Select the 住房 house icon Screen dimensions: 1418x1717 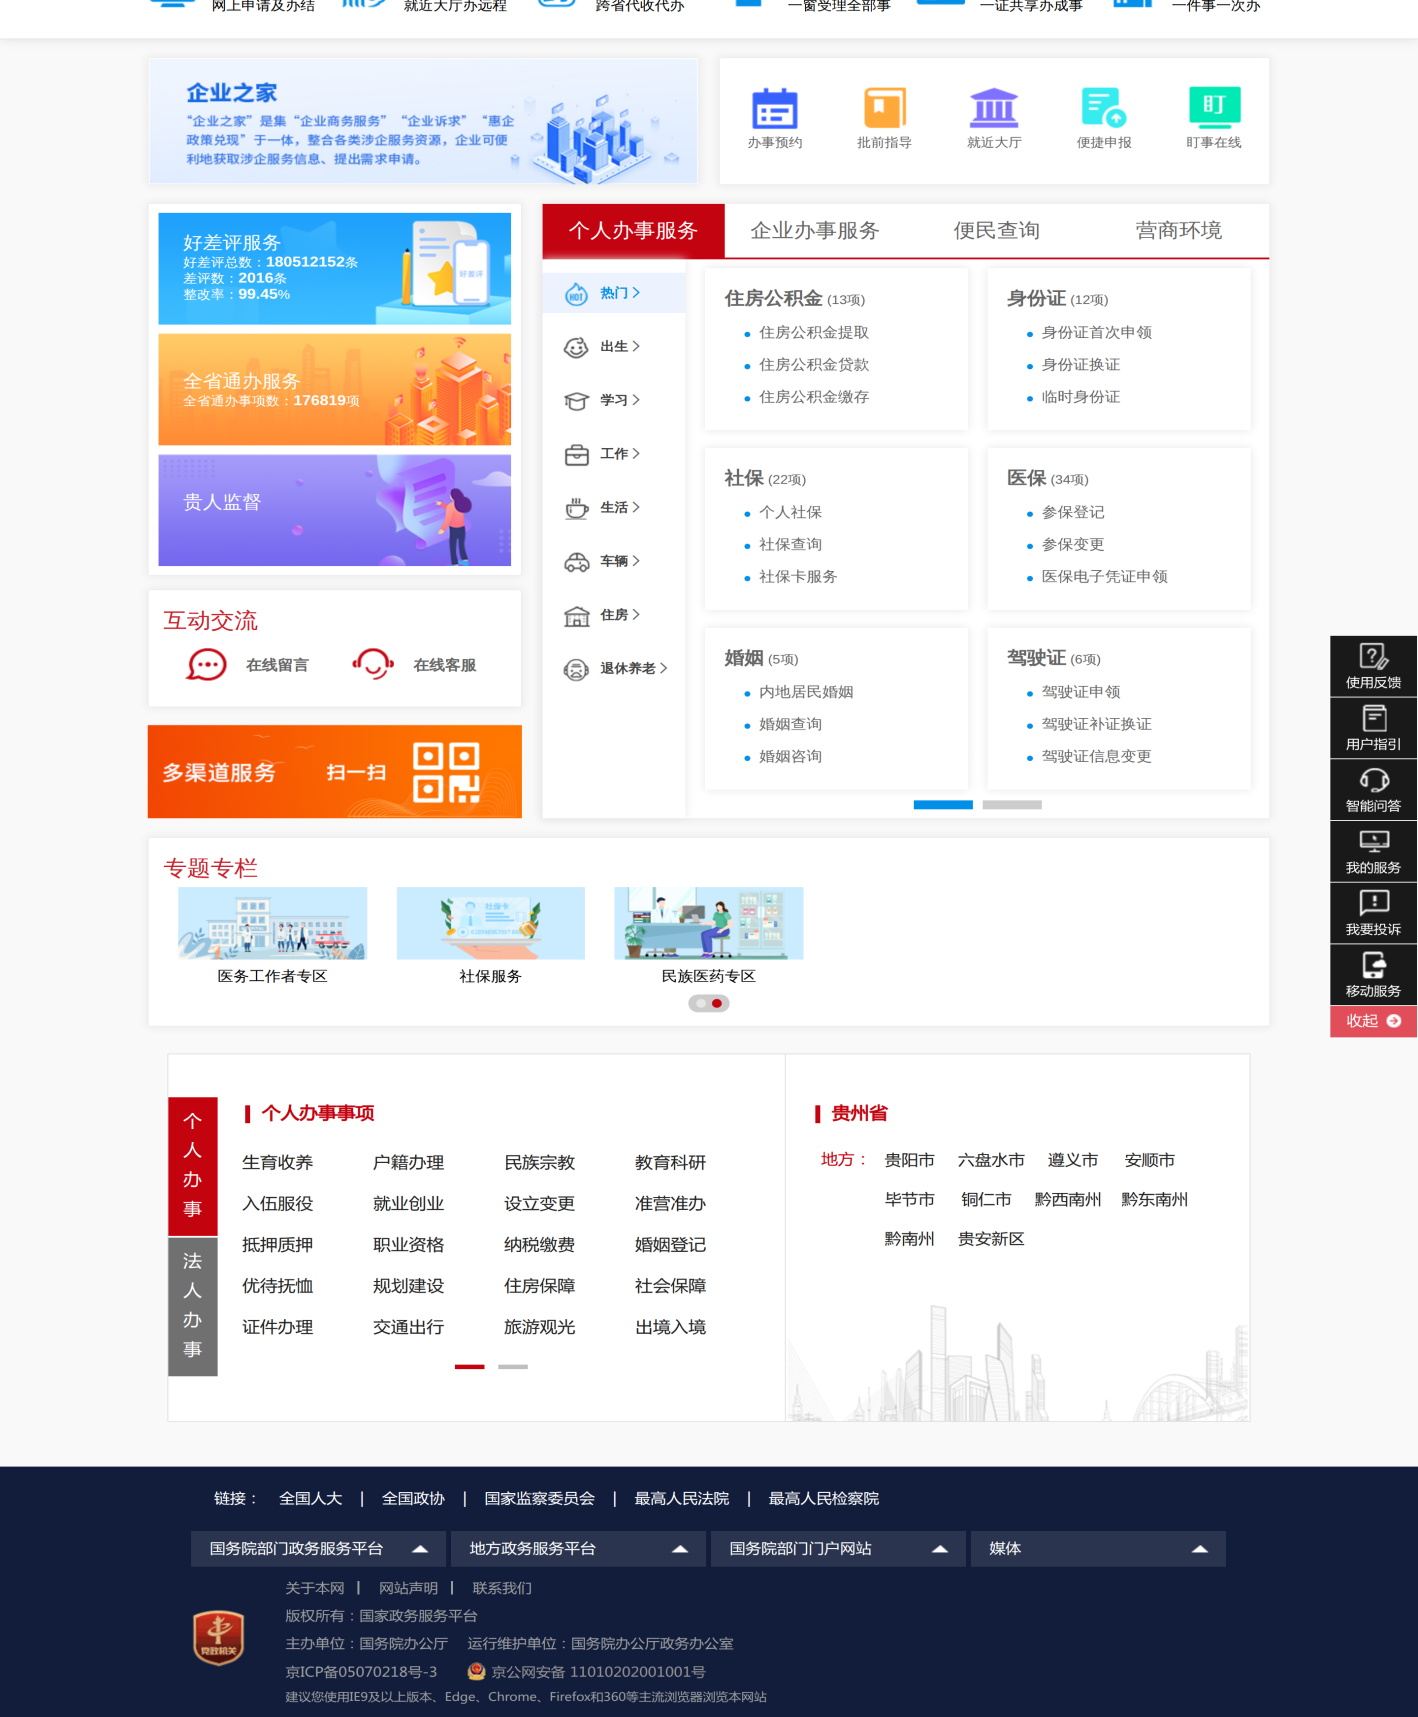(x=576, y=616)
